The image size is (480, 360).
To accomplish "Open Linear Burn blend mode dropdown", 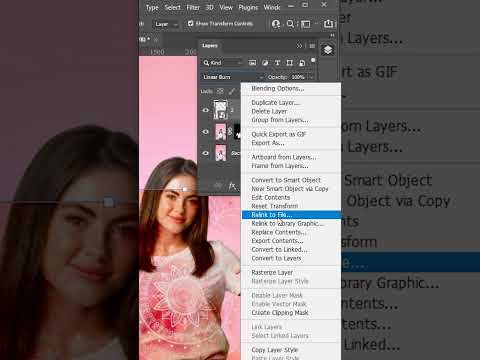I will [x=233, y=77].
